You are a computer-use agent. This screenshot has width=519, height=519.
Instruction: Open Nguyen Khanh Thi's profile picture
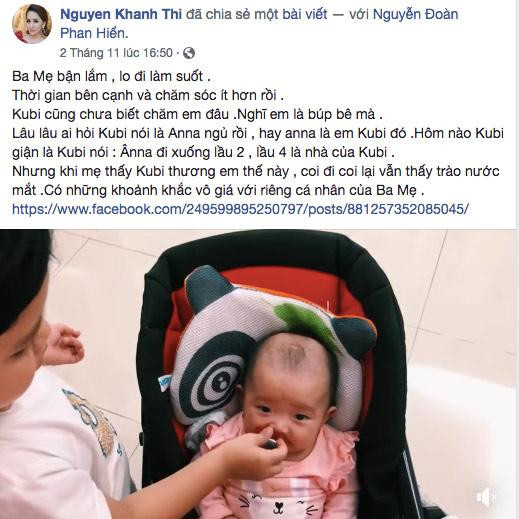pyautogui.click(x=32, y=24)
